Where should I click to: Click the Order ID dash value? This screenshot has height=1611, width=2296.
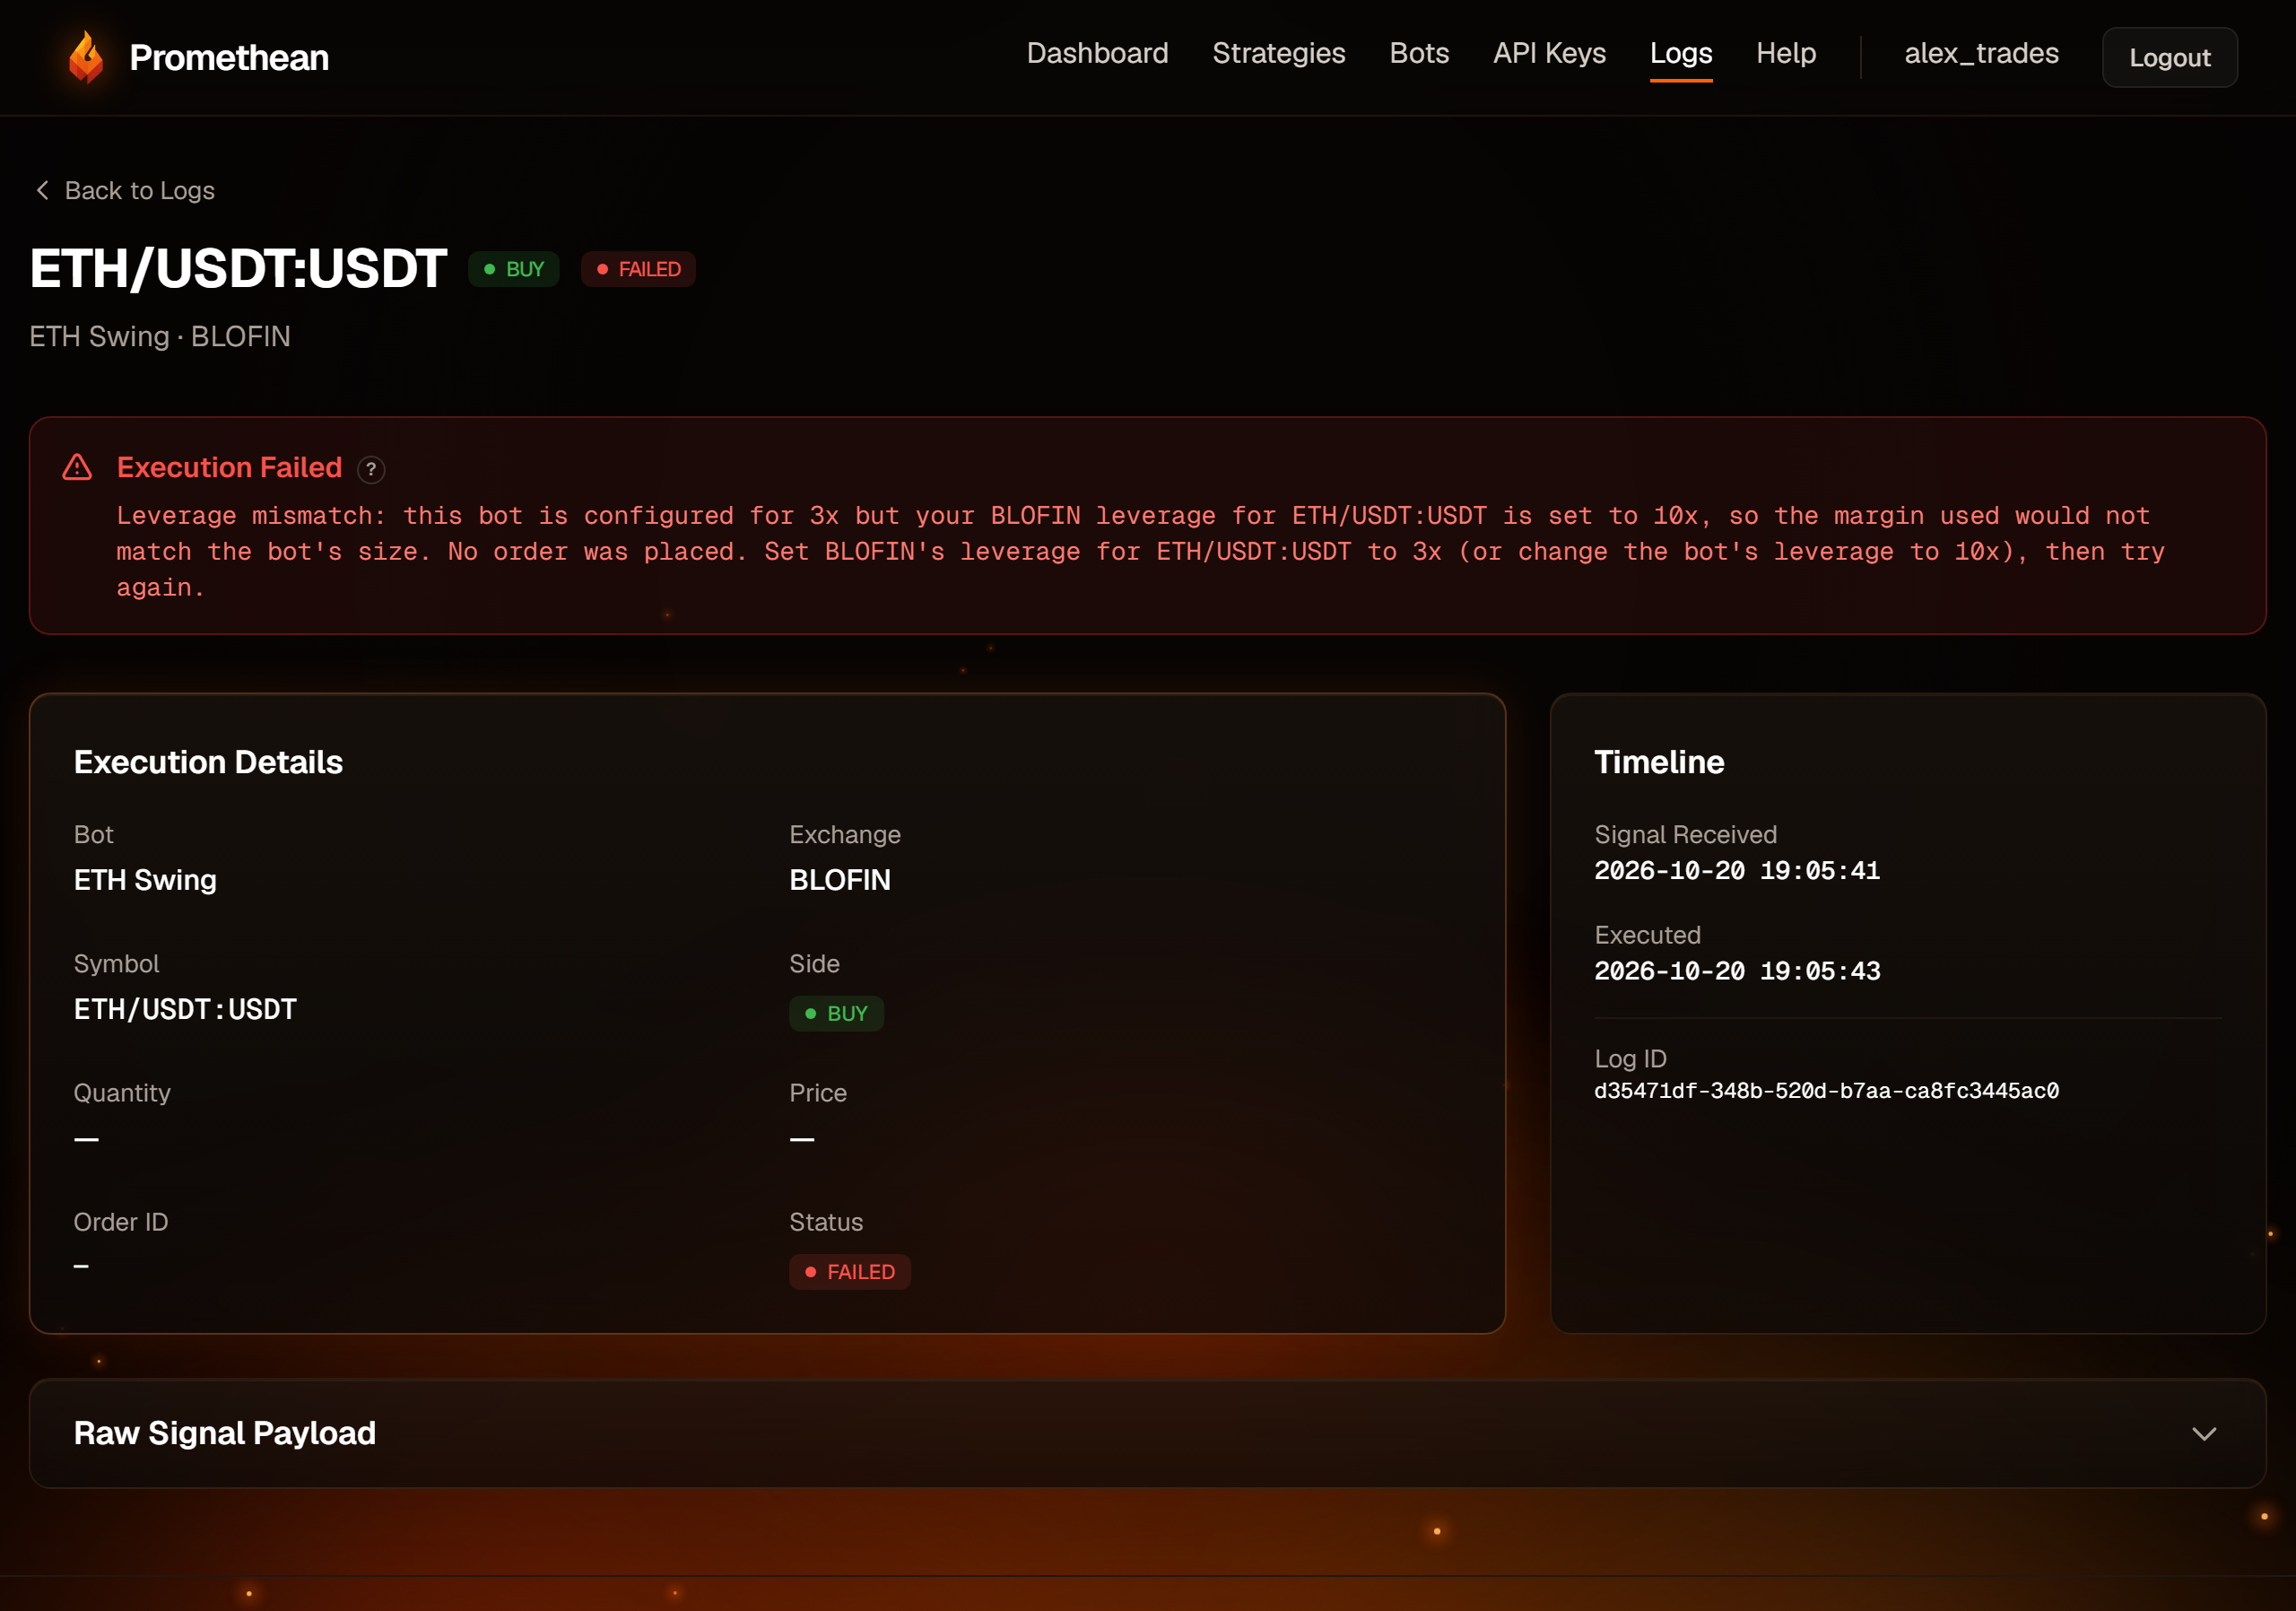(x=81, y=1266)
